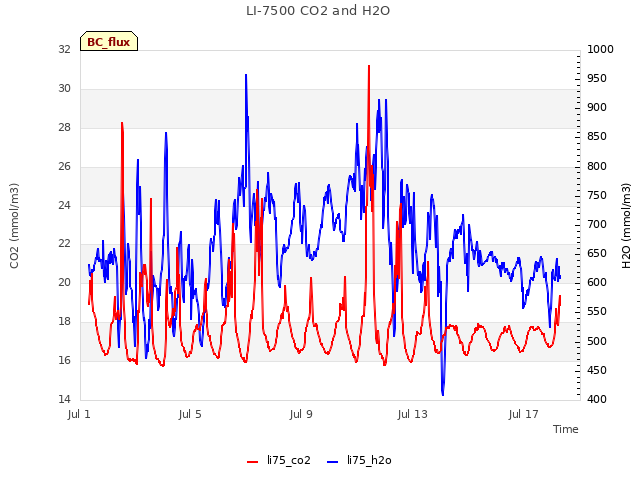Viewport: 640px width, 480px height.
Task: Click the 20 value on CO2 axis
Action: click(x=64, y=282)
